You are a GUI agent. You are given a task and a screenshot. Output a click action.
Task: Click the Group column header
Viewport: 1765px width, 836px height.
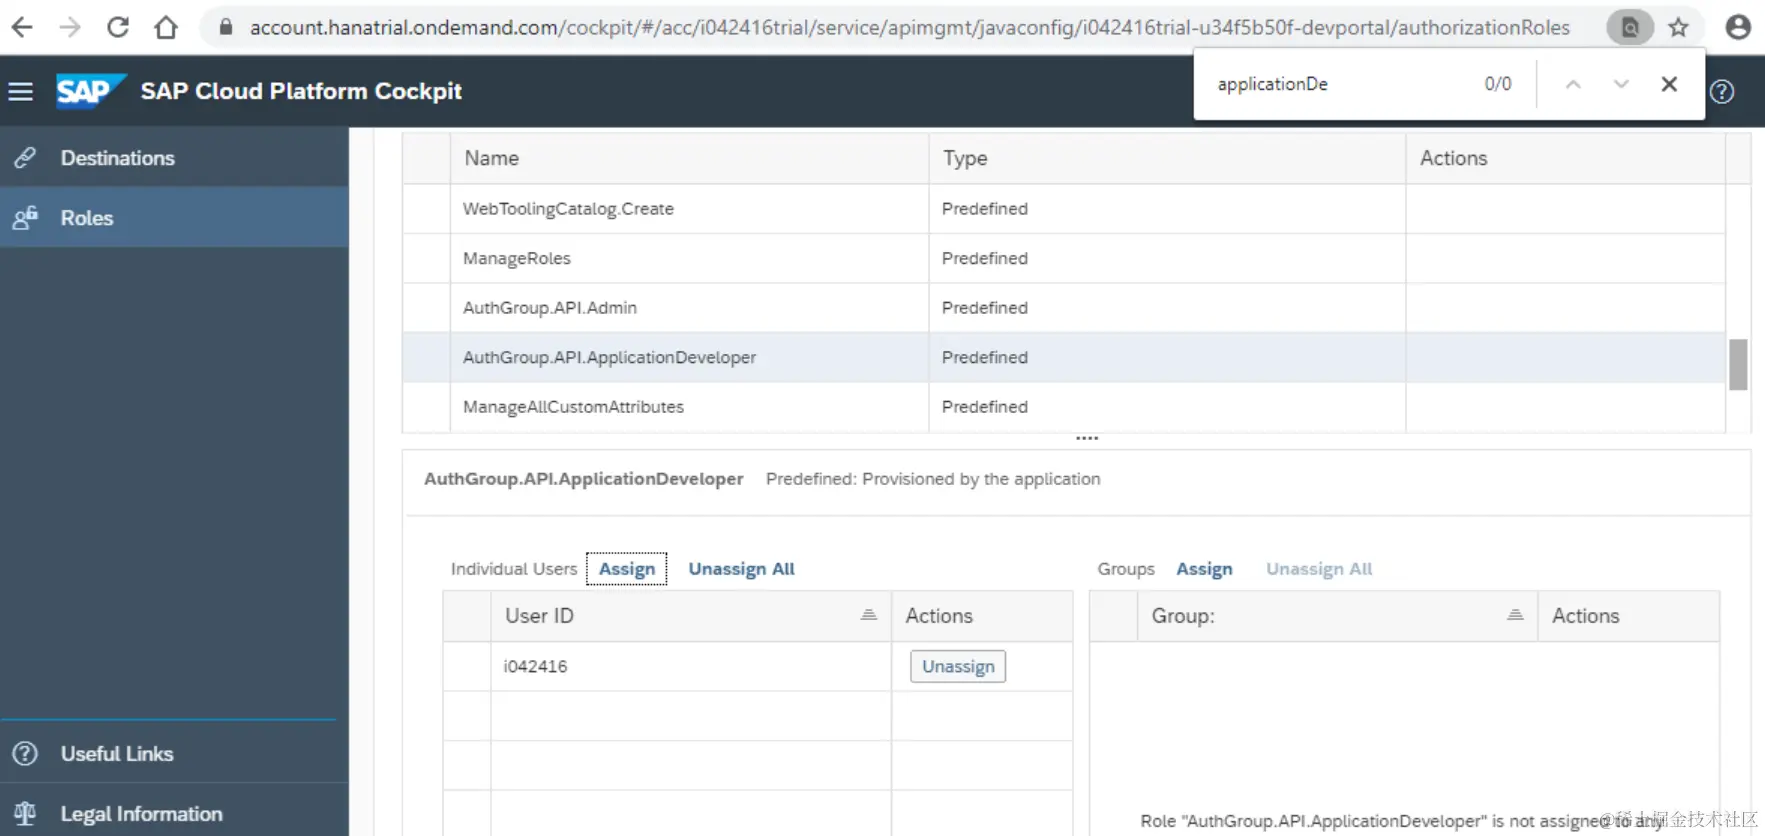[x=1337, y=616]
